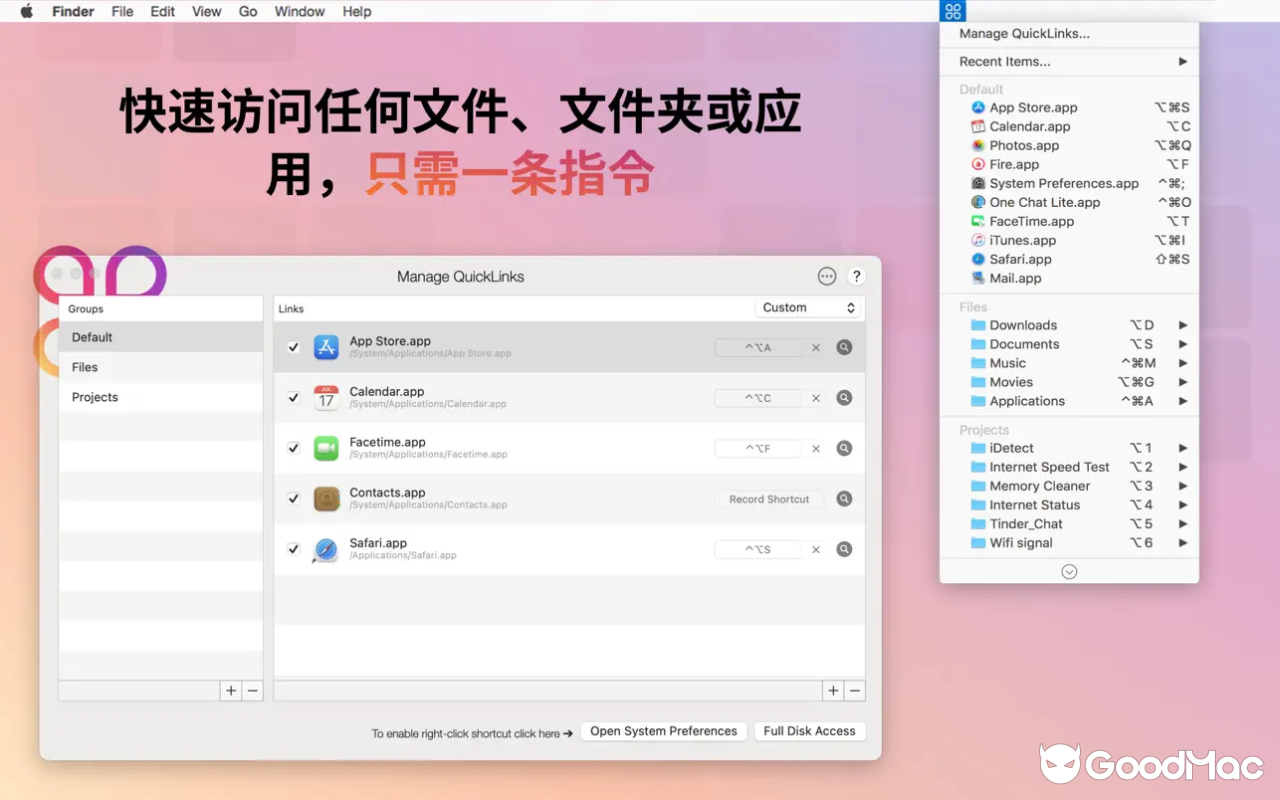Click the help question mark button

coord(856,277)
